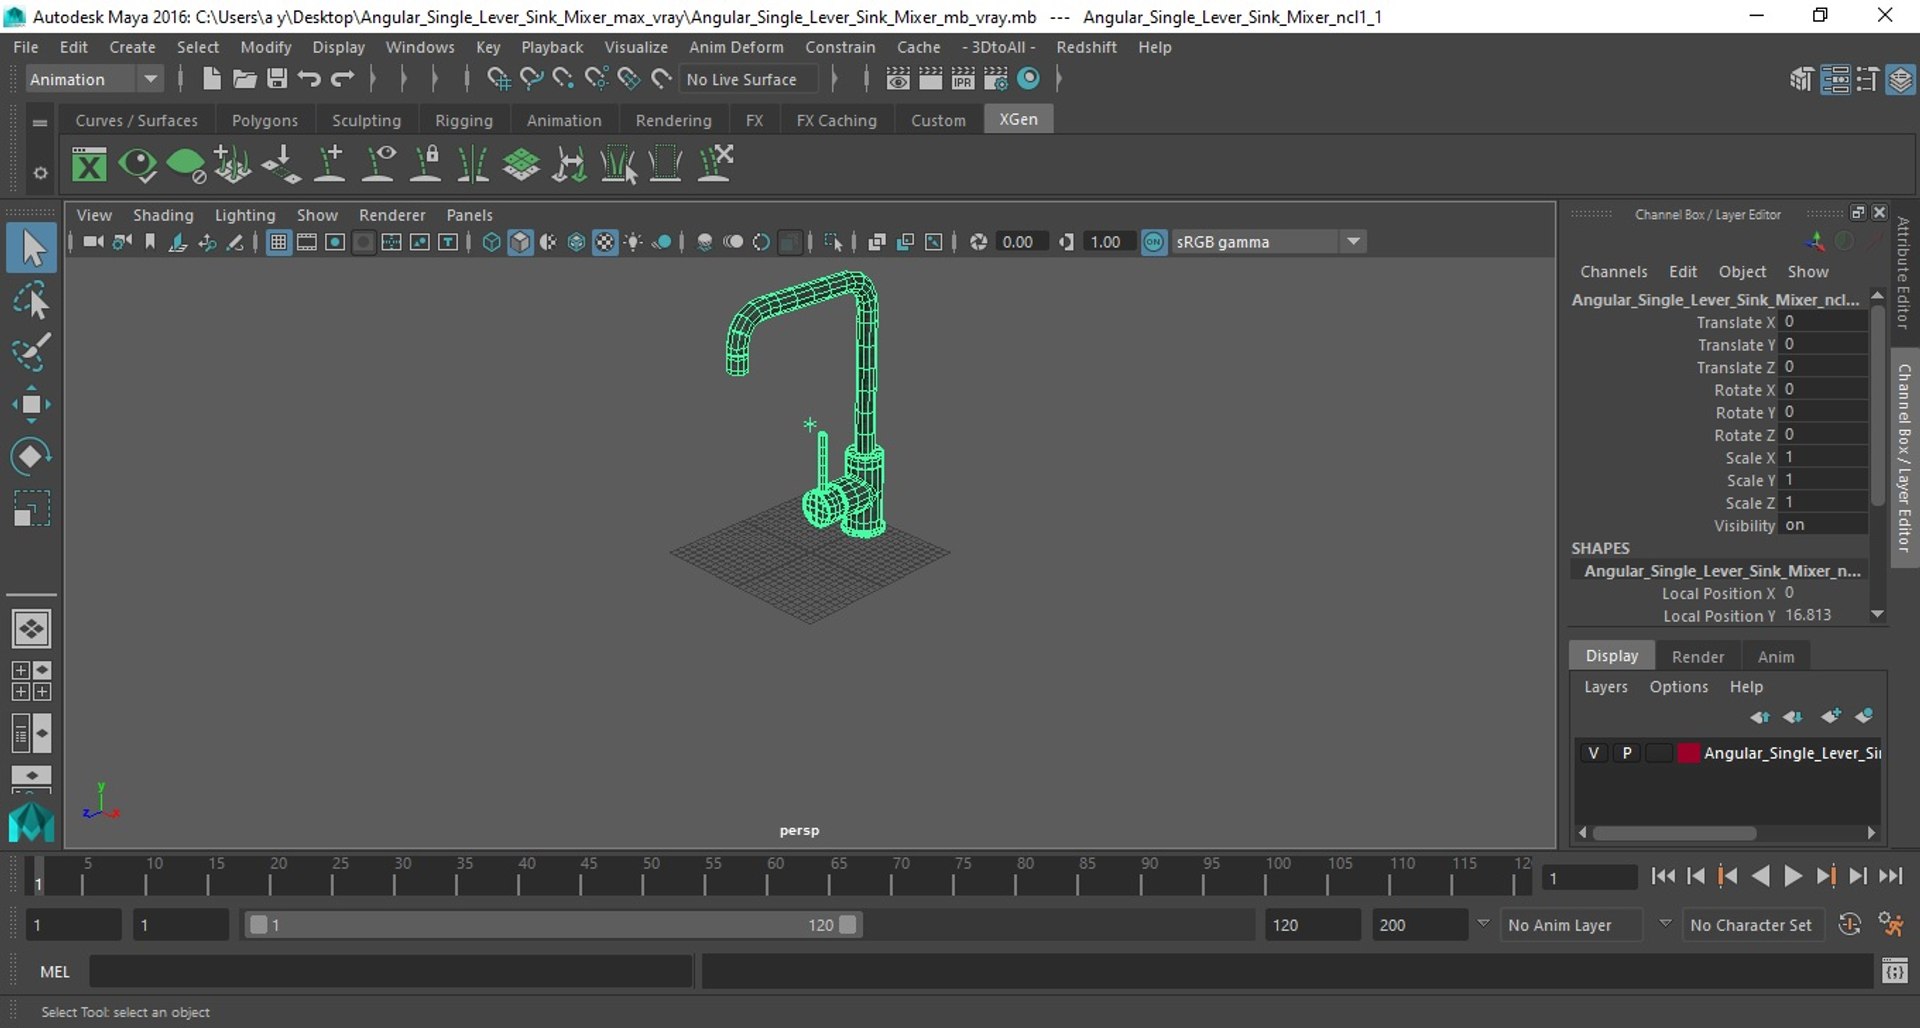Toggle wireframe shading in viewport
This screenshot has height=1028, width=1920.
pos(491,242)
